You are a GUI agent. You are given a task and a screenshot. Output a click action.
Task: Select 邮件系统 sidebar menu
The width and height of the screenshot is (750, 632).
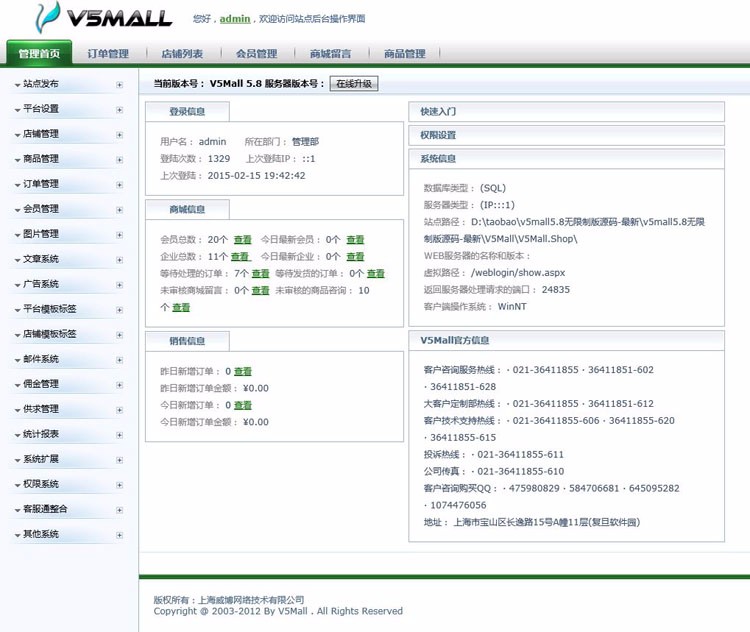[41, 359]
